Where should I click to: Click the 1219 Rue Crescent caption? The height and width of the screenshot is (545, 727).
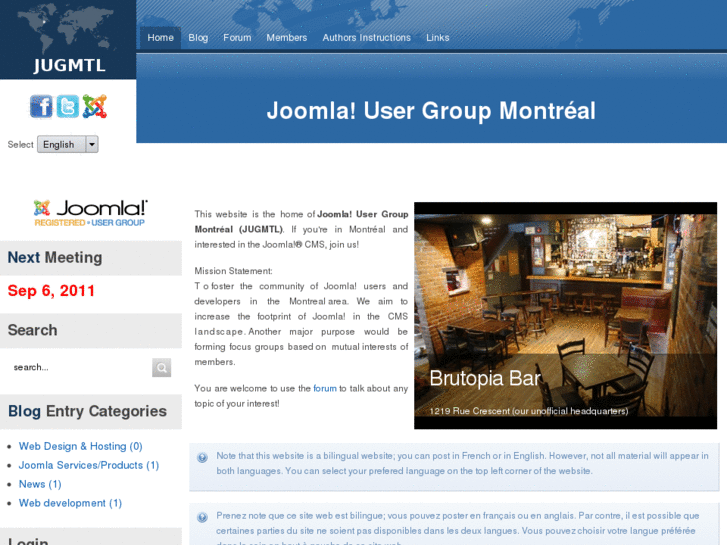529,411
